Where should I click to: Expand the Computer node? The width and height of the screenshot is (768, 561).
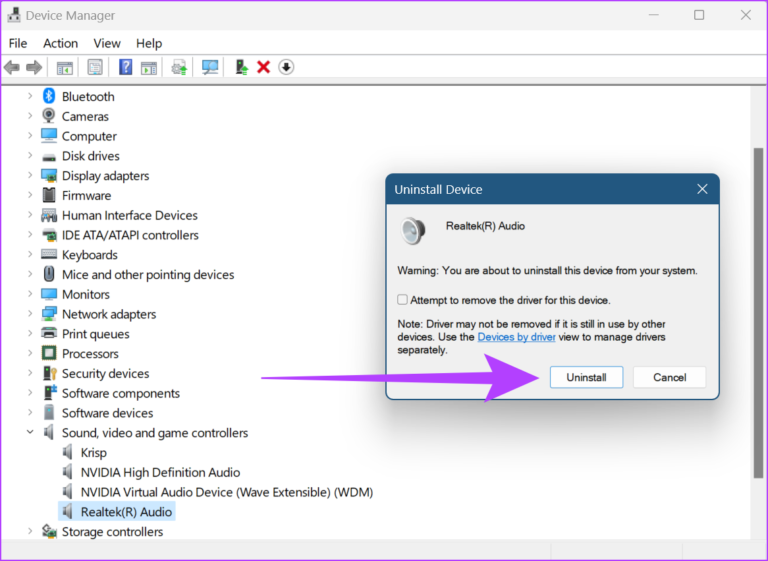point(30,136)
